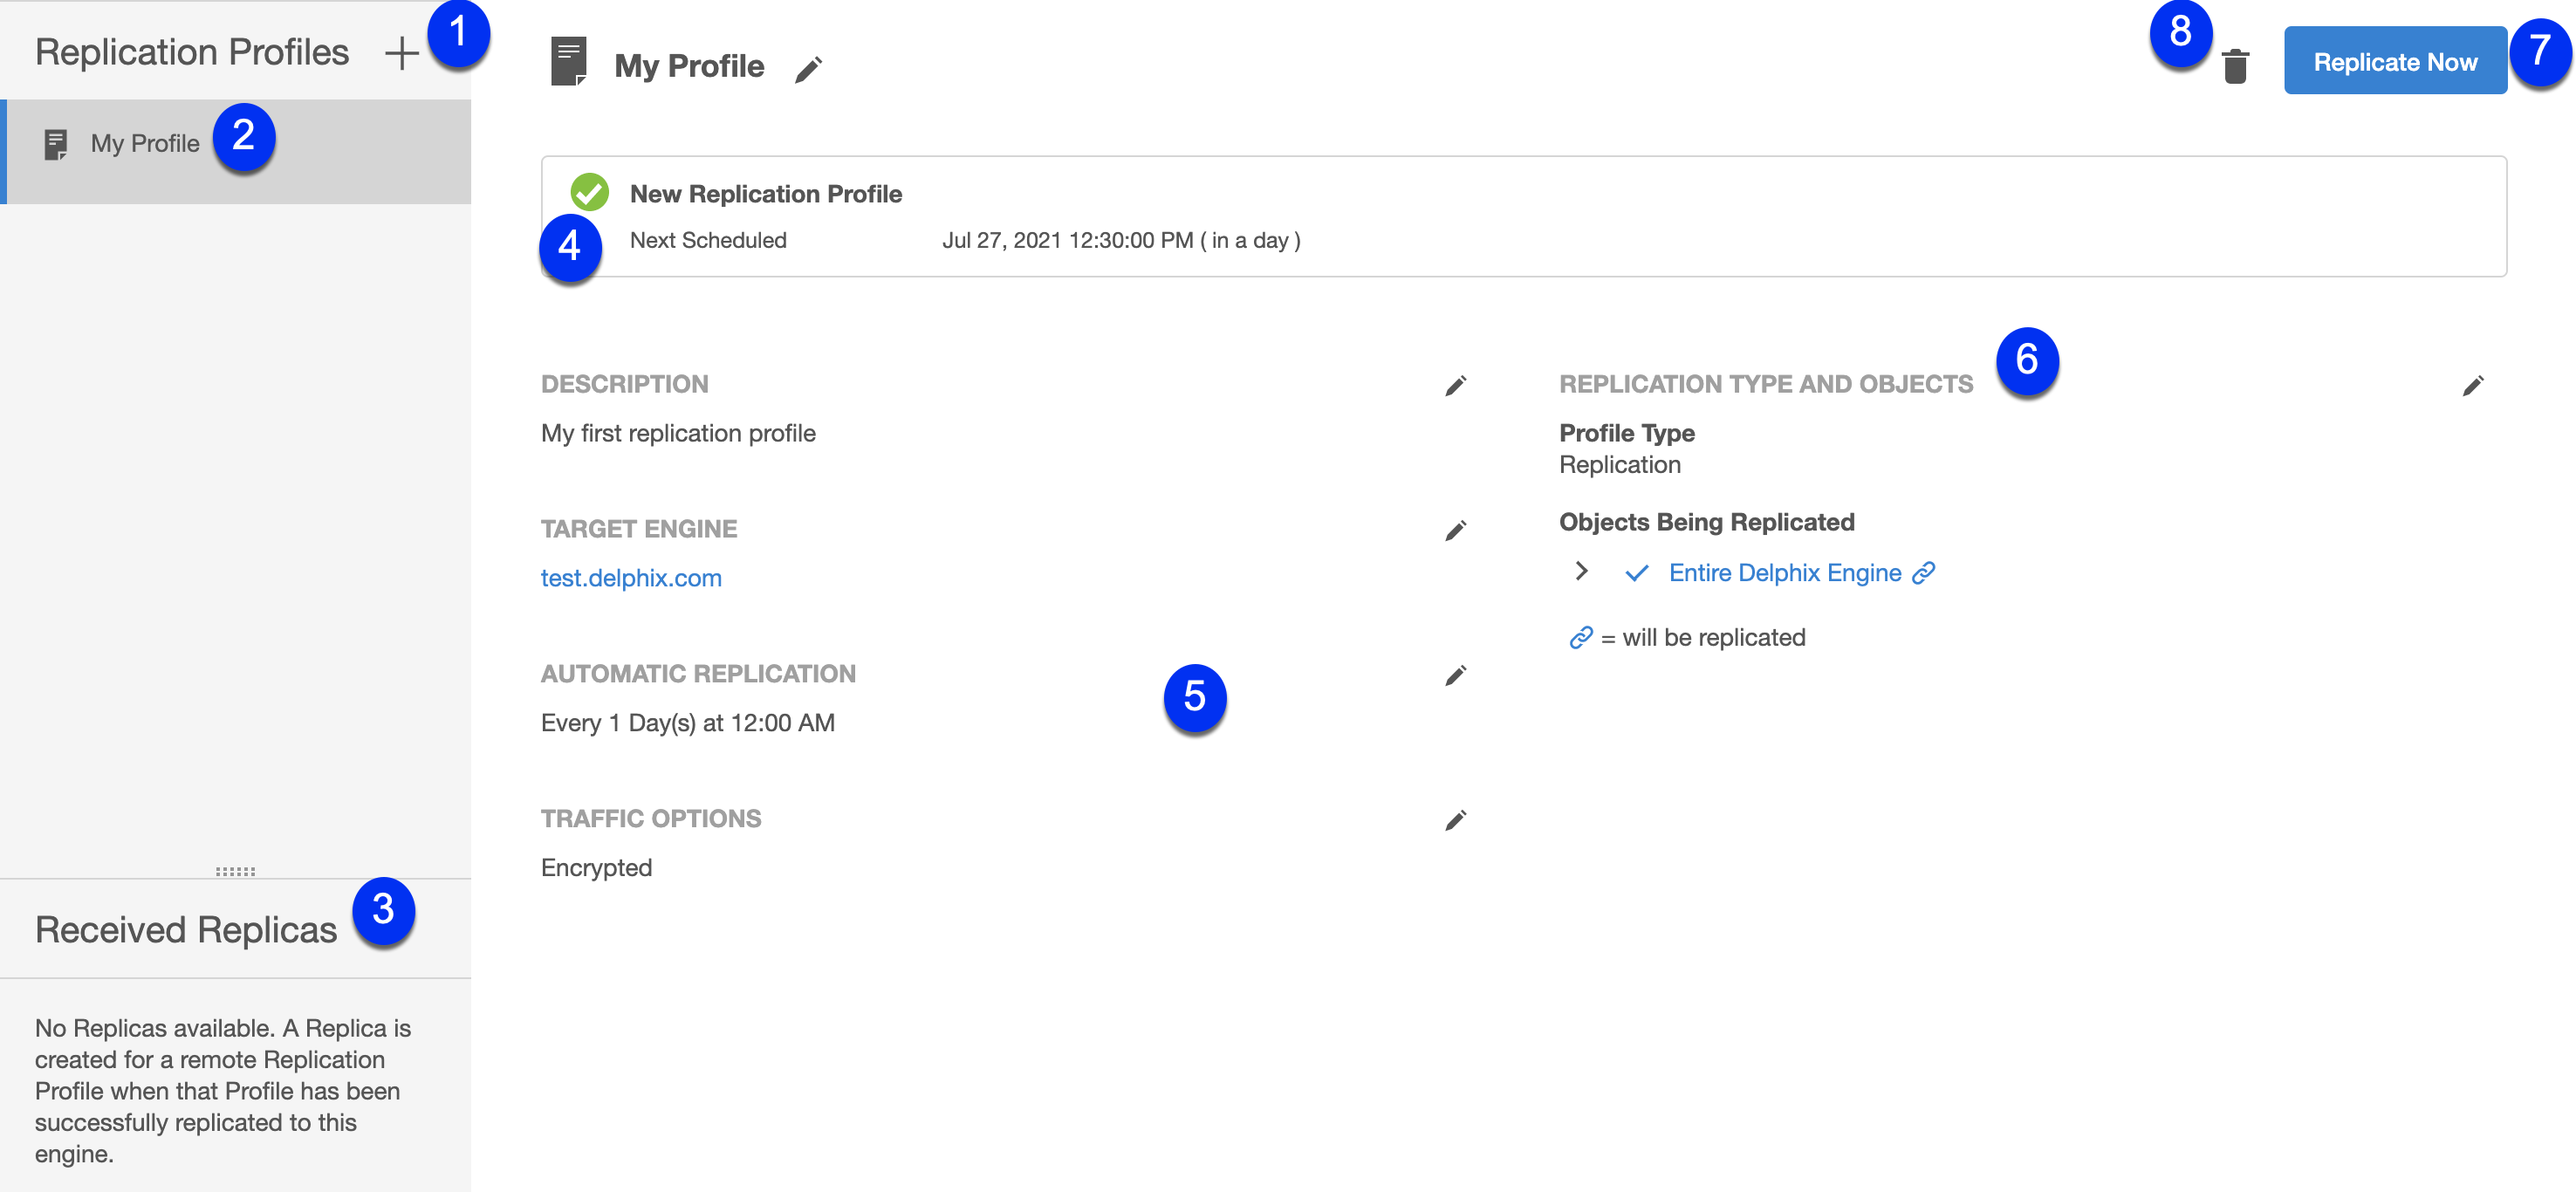This screenshot has width=2576, height=1192.
Task: Click the green status checkmark icon
Action: pyautogui.click(x=589, y=192)
